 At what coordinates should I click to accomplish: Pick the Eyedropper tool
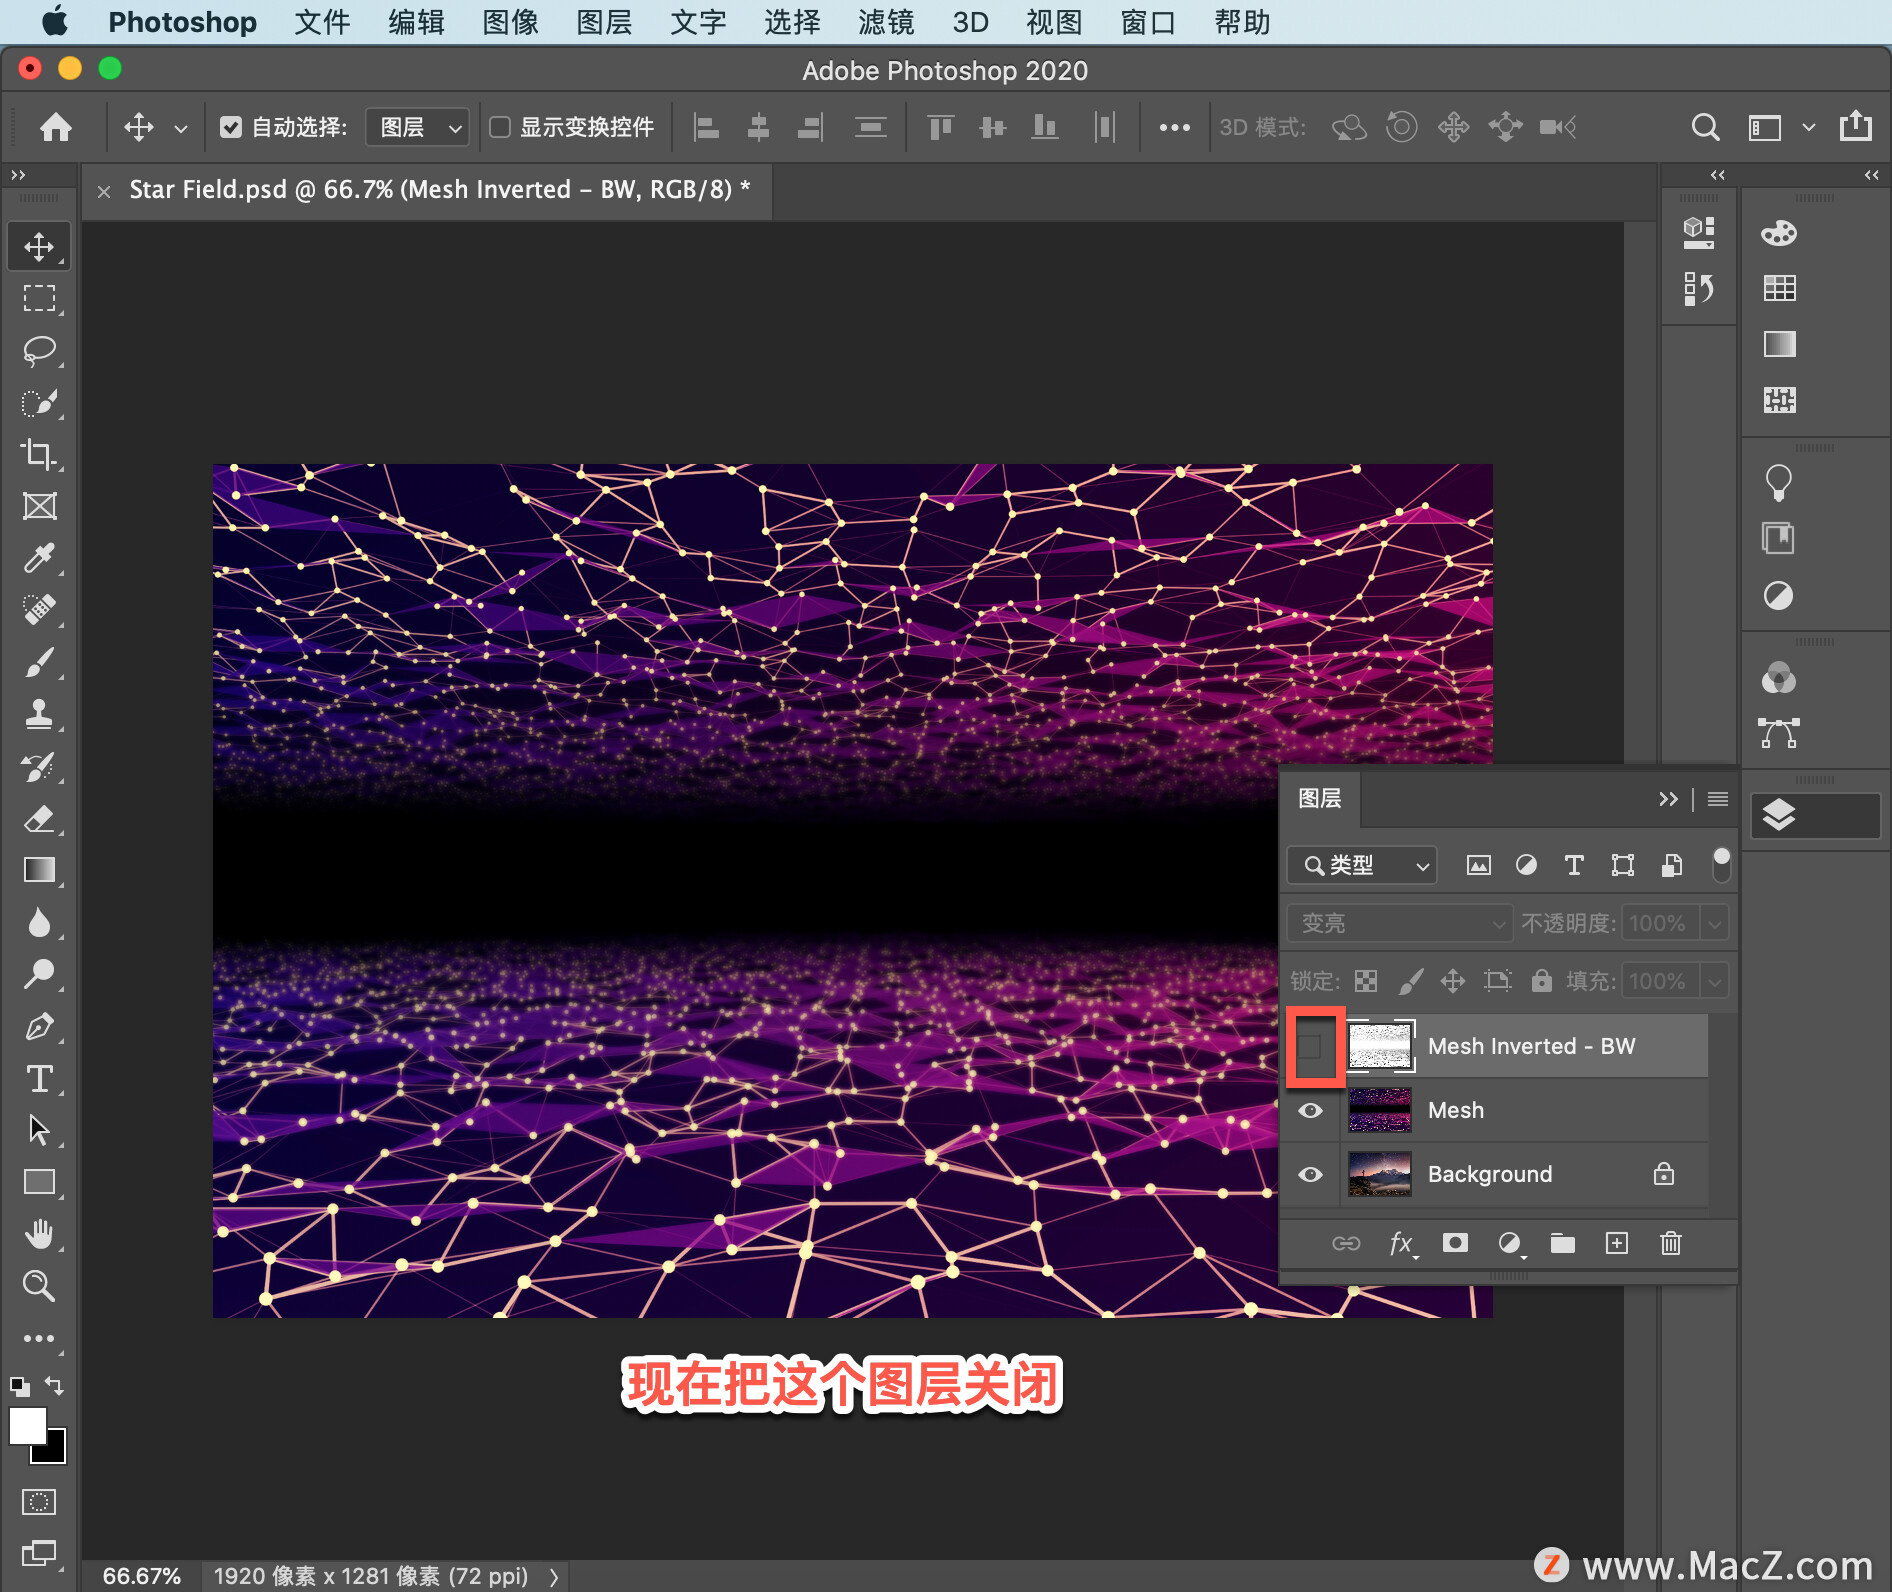(39, 558)
